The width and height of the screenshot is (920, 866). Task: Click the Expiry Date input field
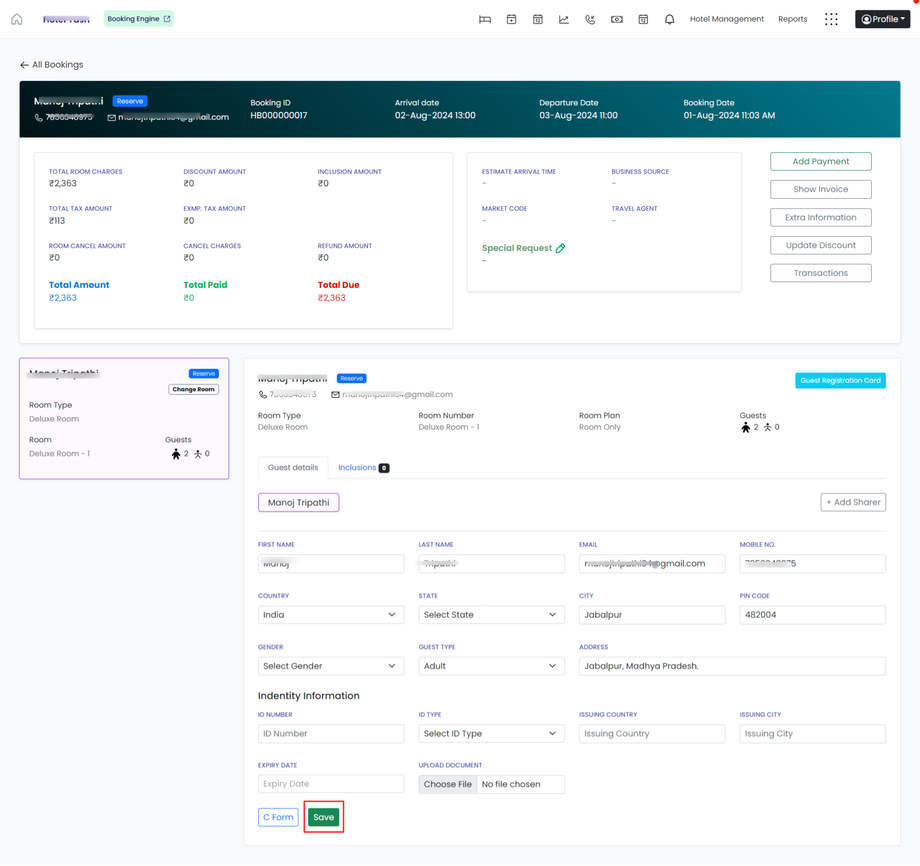coord(331,784)
